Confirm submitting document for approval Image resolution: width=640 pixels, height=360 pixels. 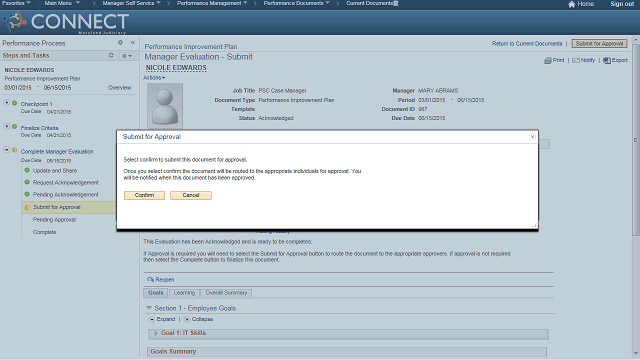(144, 196)
